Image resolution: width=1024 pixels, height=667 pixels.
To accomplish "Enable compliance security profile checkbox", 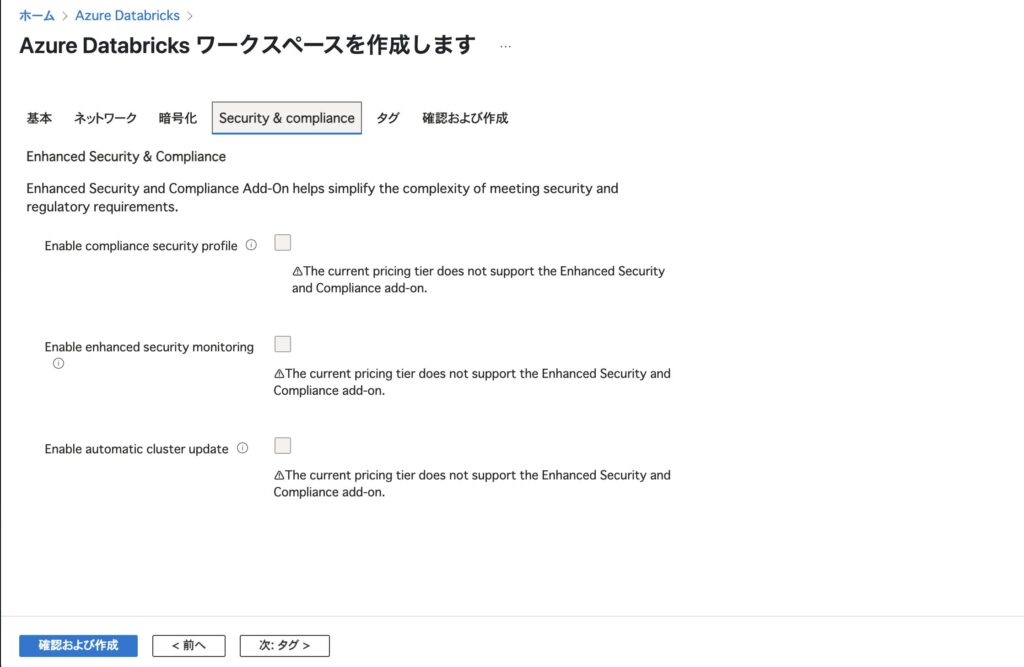I will coord(283,242).
